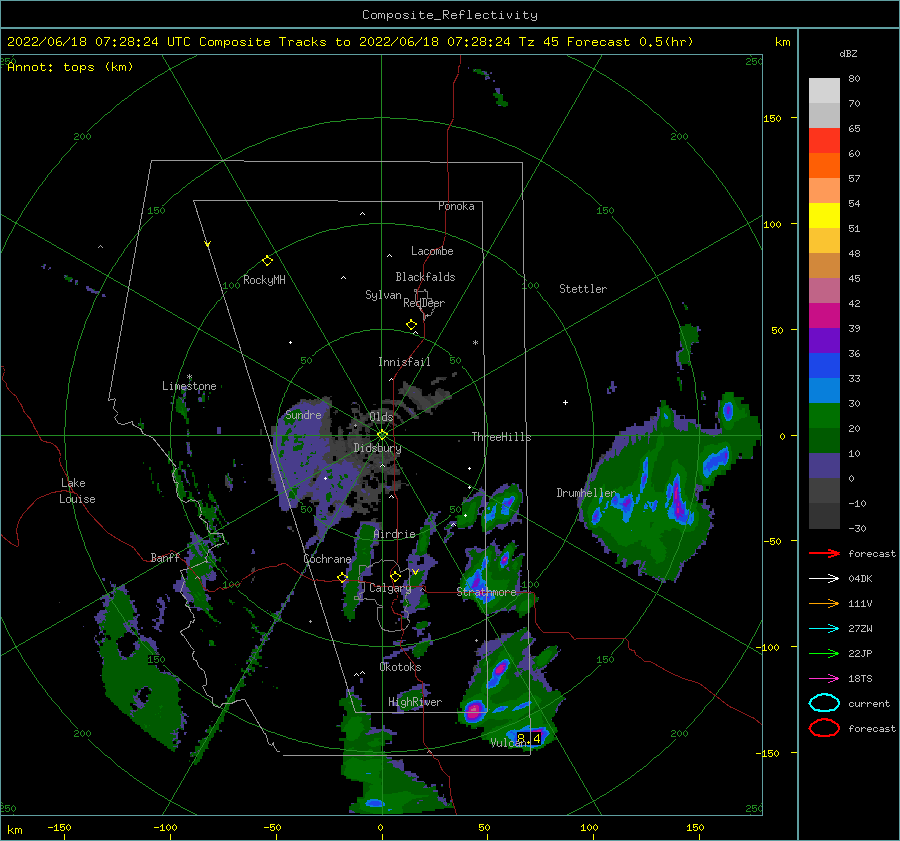Image resolution: width=900 pixels, height=841 pixels.
Task: Click the asterisk marker above Limestone
Action: (x=189, y=378)
